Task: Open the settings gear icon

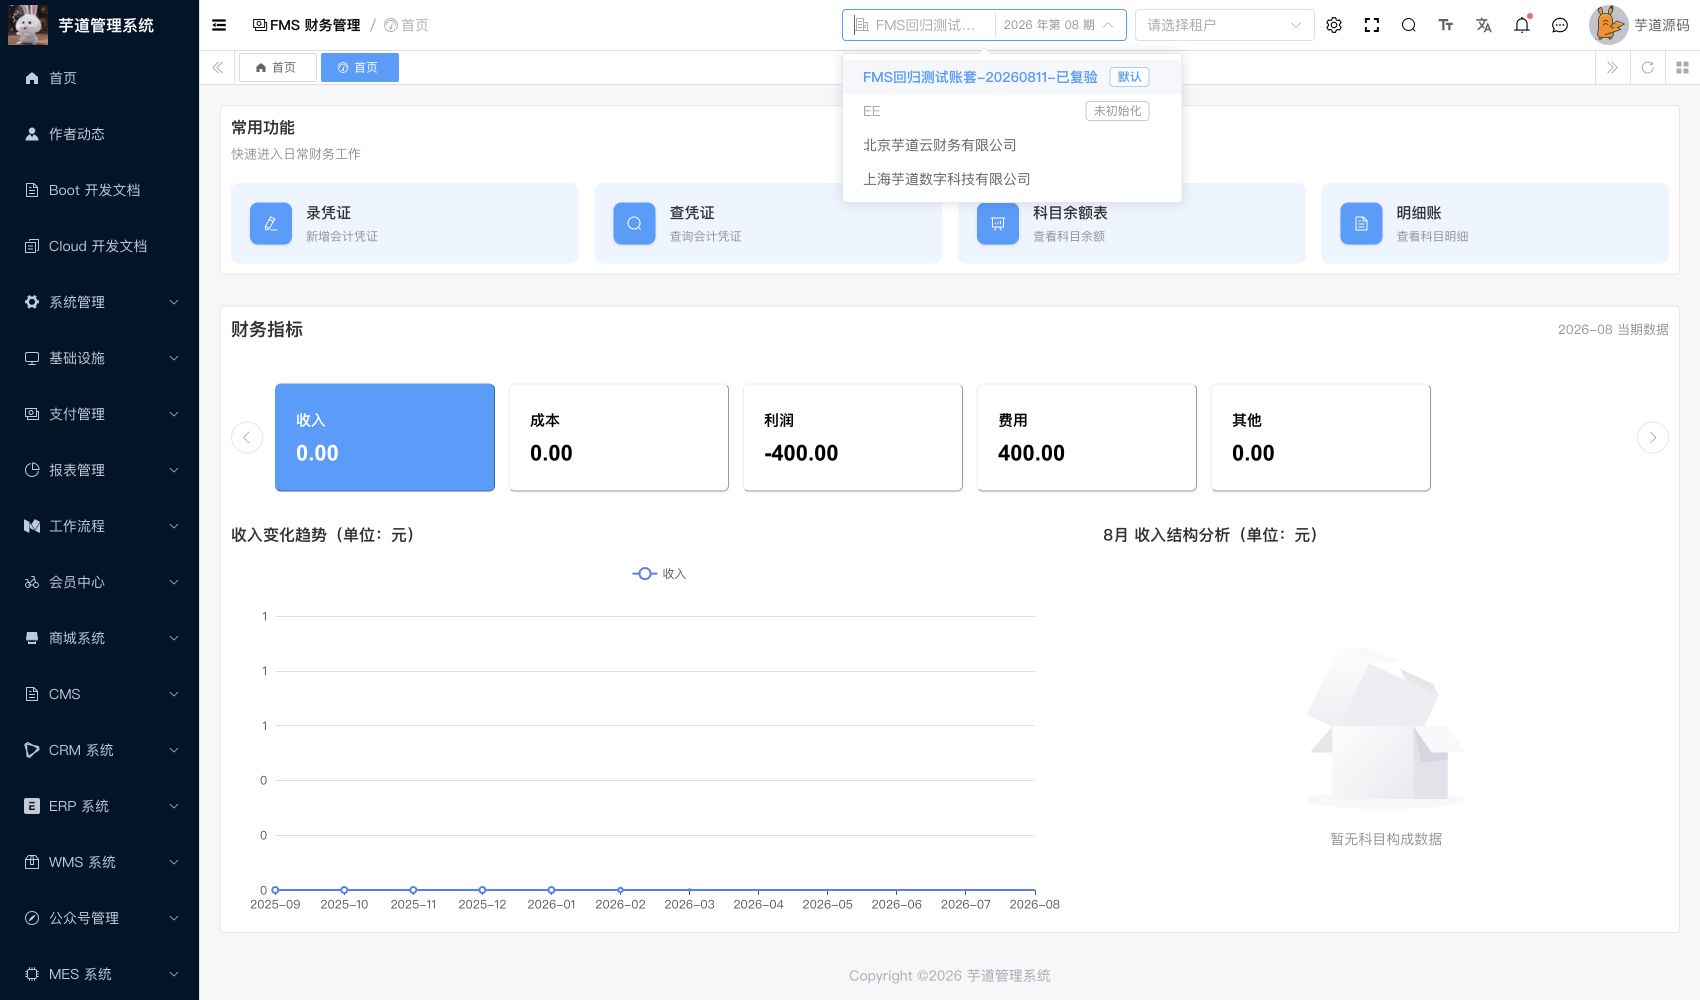Action: [1334, 25]
